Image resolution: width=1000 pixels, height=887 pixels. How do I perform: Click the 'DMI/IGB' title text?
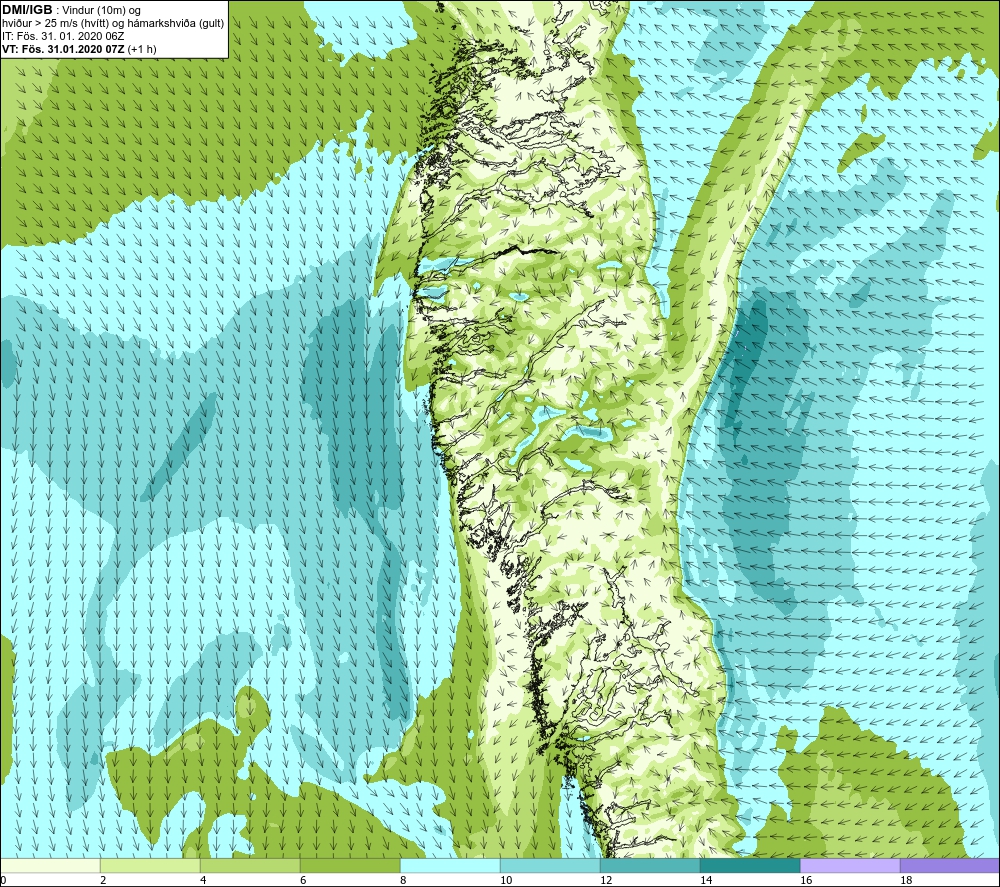tap(27, 10)
